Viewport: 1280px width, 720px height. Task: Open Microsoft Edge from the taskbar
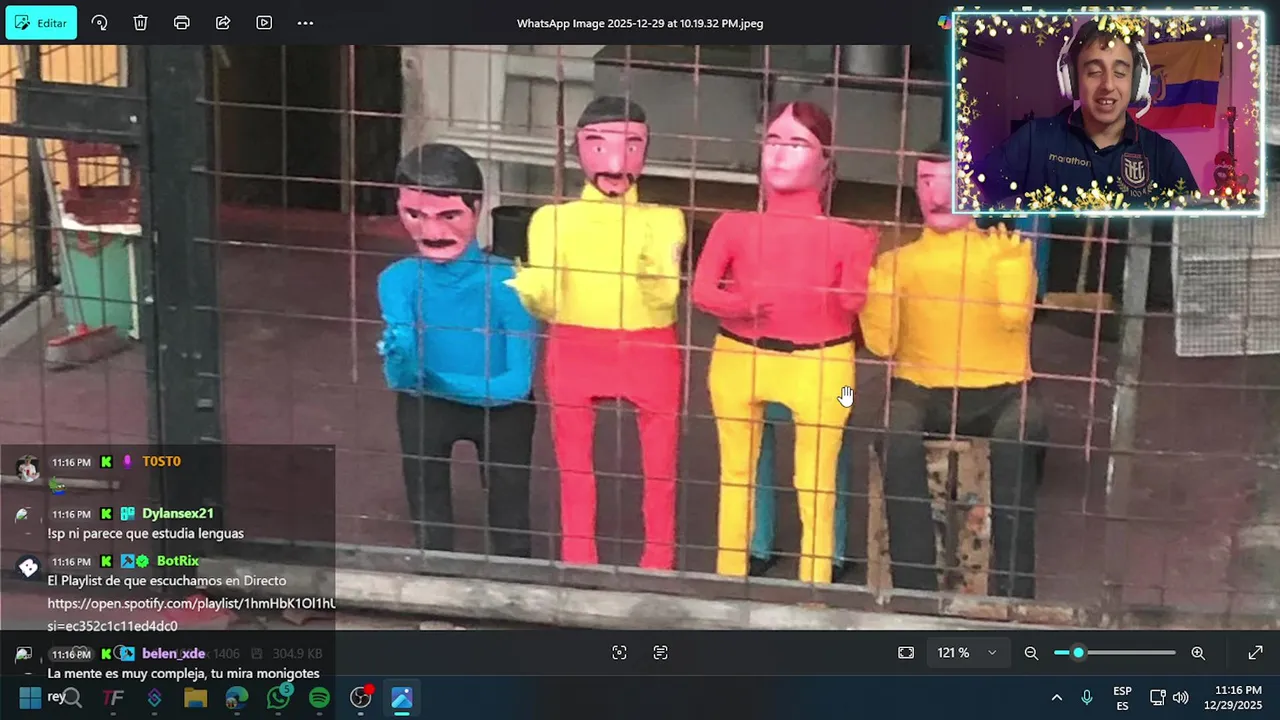coord(237,698)
